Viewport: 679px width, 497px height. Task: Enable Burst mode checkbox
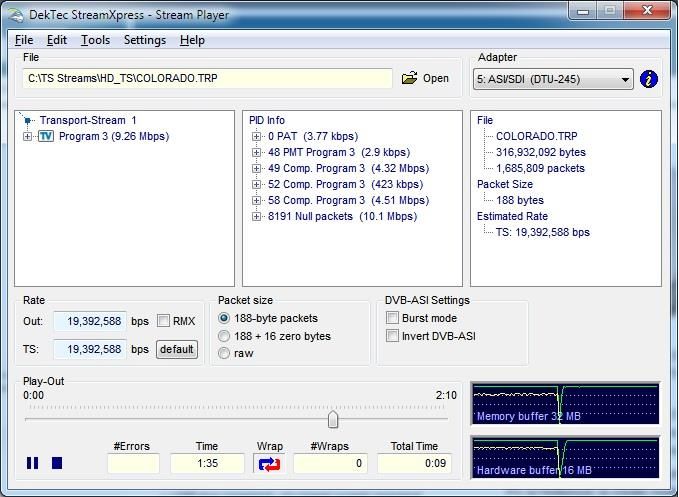[x=392, y=318]
